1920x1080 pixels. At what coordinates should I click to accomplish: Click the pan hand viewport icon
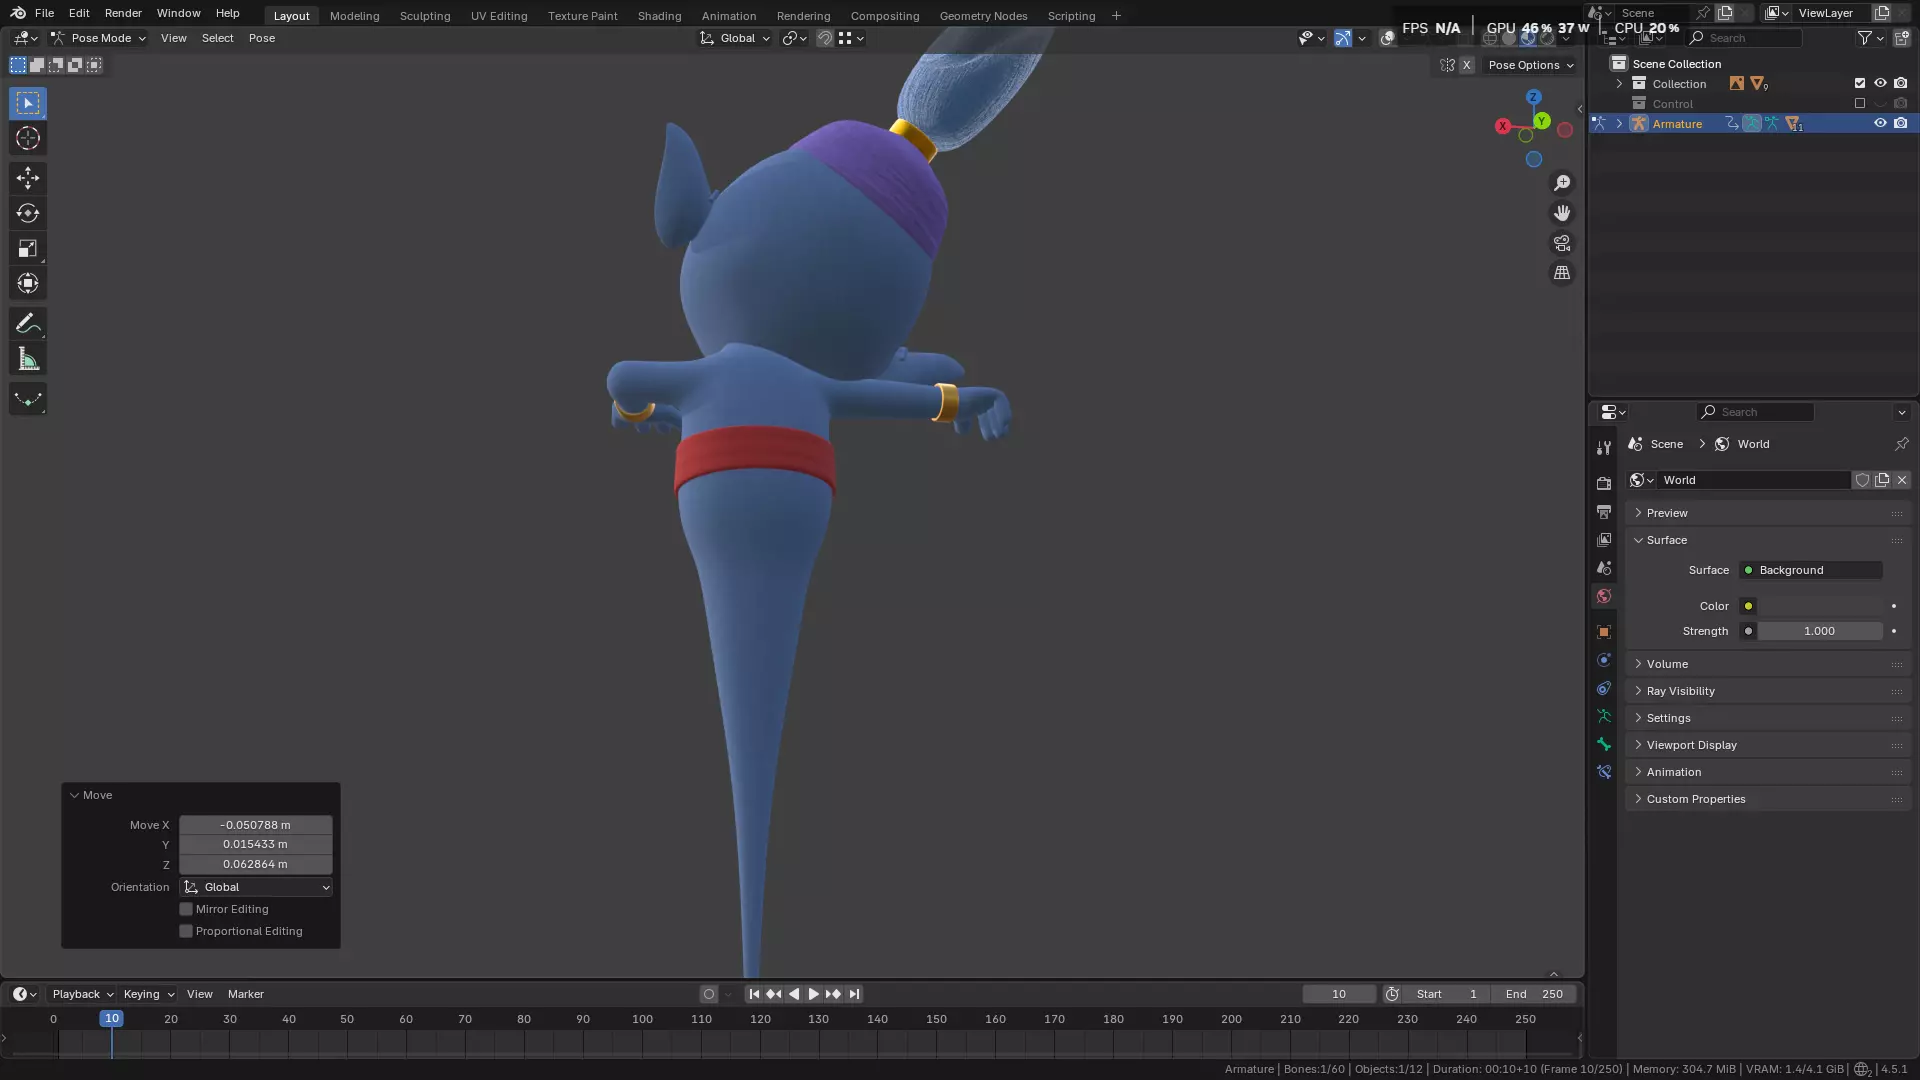[1562, 213]
